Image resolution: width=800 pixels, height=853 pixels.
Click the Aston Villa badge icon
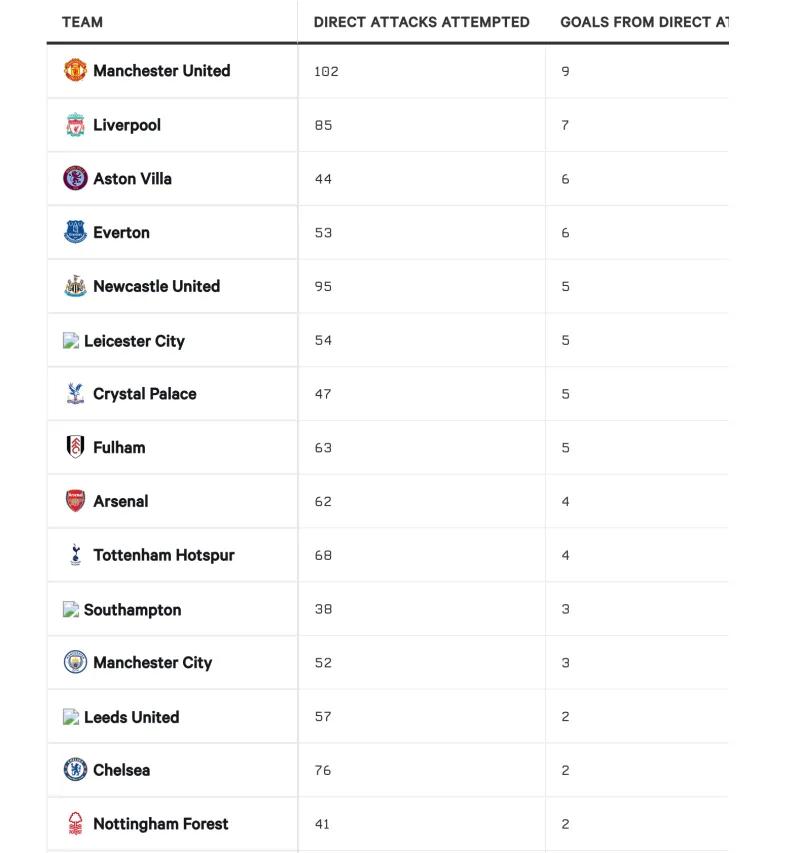75,178
